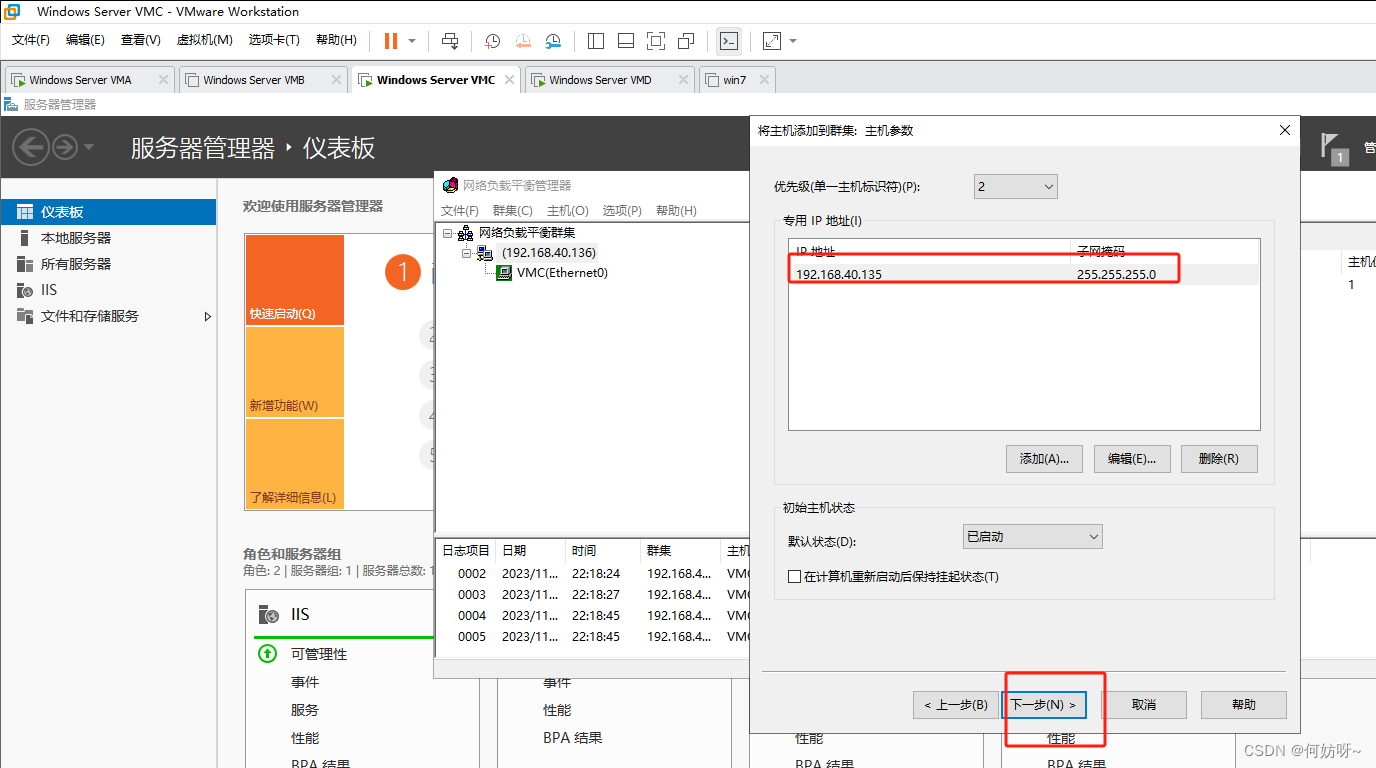Screen dimensions: 1376x768
Task: Collapse the 192.168.40.136 cluster tree node
Action: tap(466, 253)
